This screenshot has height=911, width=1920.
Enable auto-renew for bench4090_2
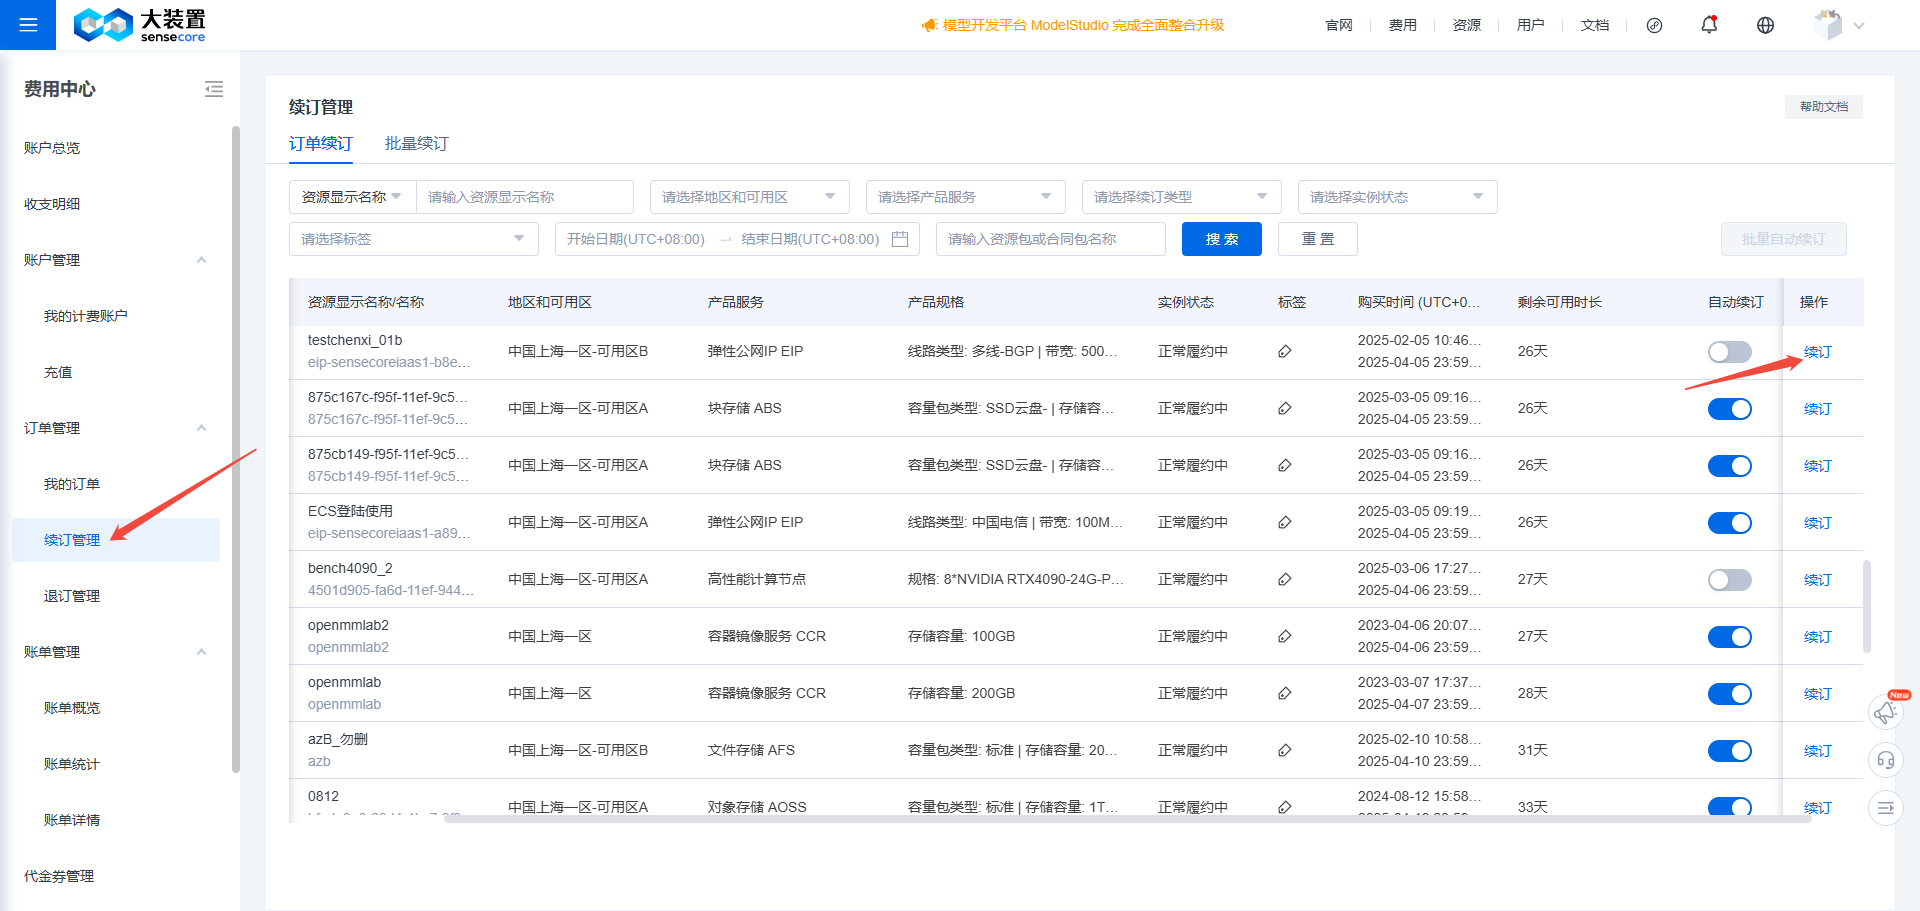(x=1729, y=580)
